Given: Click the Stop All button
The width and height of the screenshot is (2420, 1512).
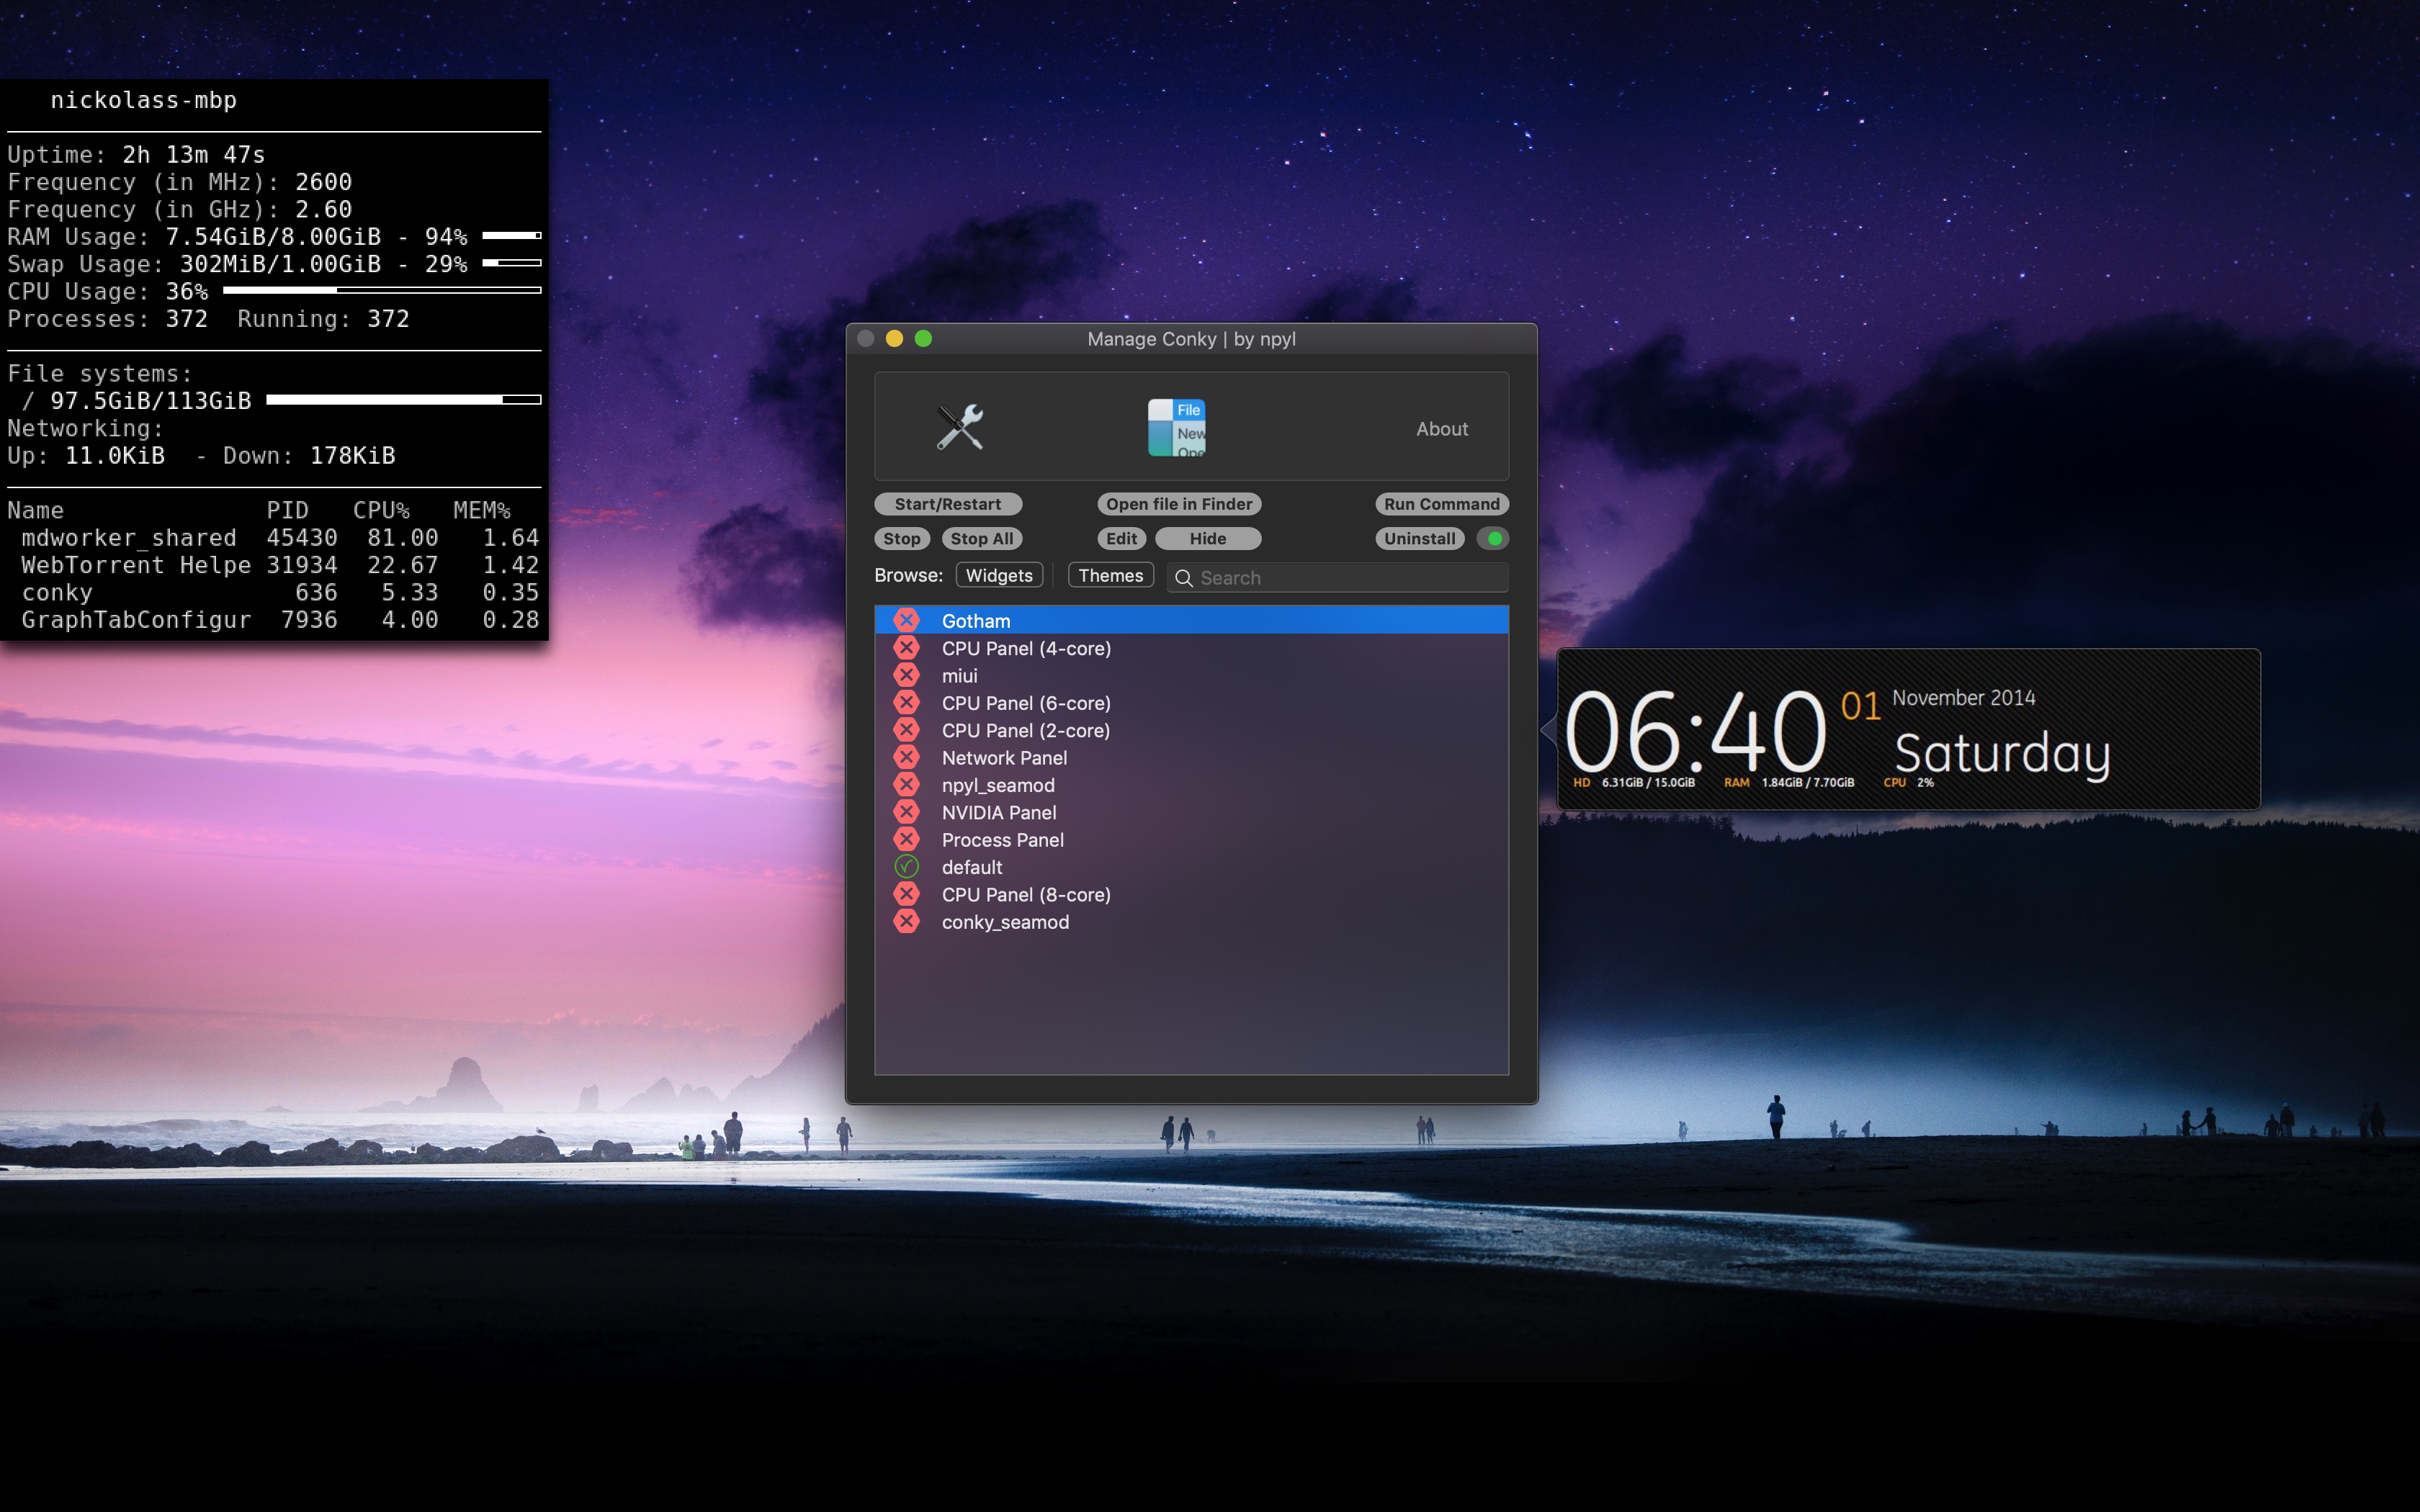Looking at the screenshot, I should [x=981, y=538].
